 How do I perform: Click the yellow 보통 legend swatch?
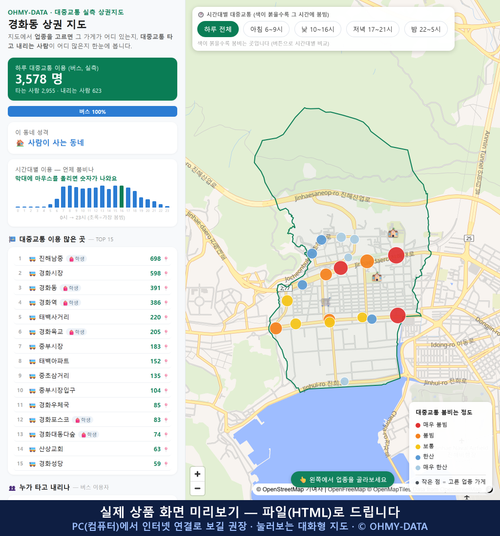click(418, 447)
